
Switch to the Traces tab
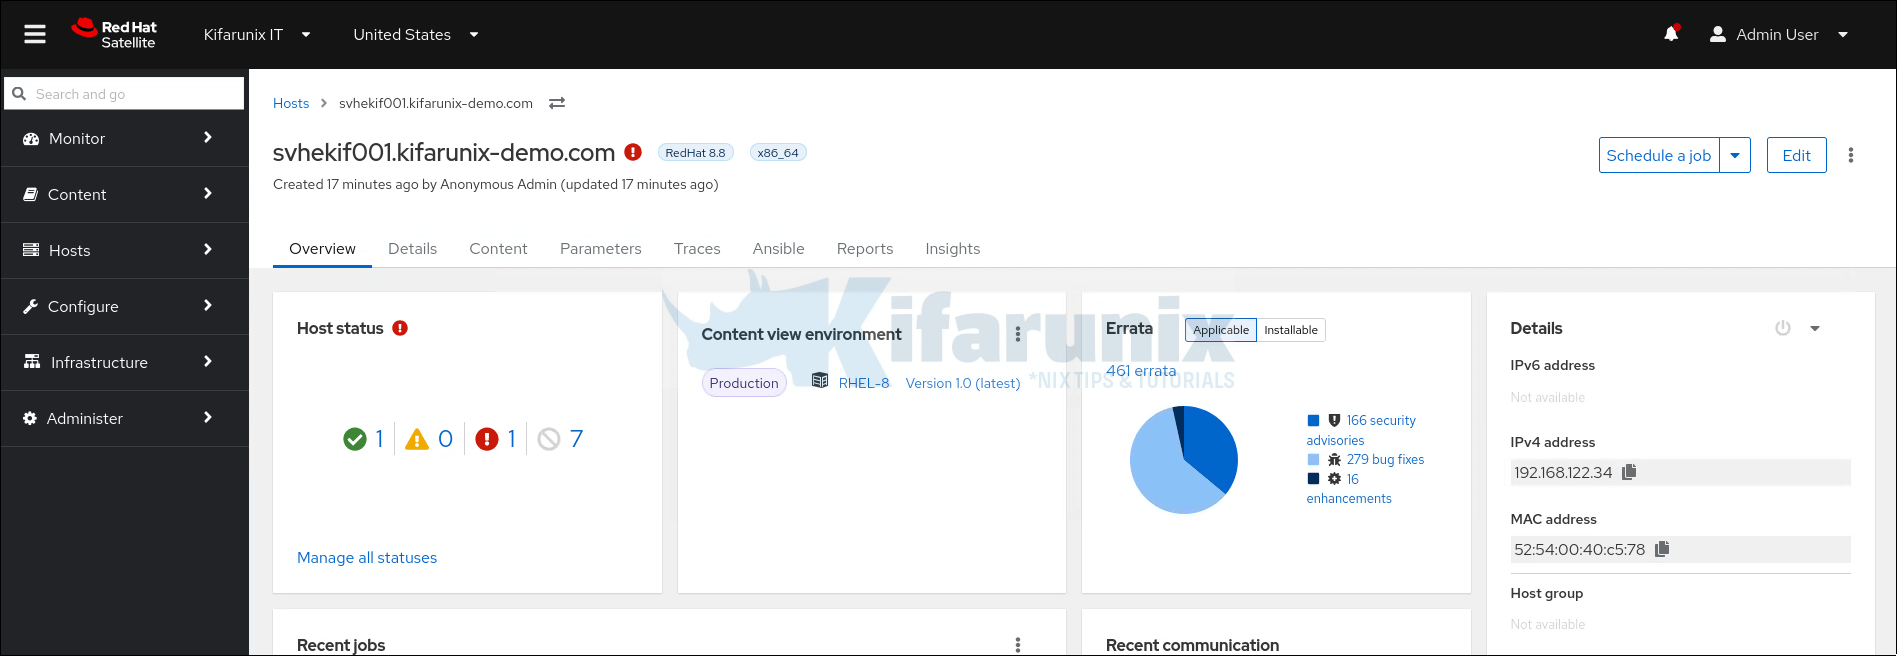point(697,249)
